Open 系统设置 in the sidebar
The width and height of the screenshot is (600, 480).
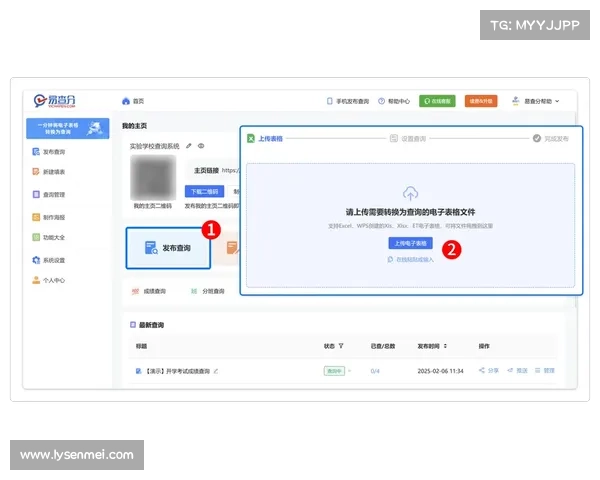[x=49, y=260]
